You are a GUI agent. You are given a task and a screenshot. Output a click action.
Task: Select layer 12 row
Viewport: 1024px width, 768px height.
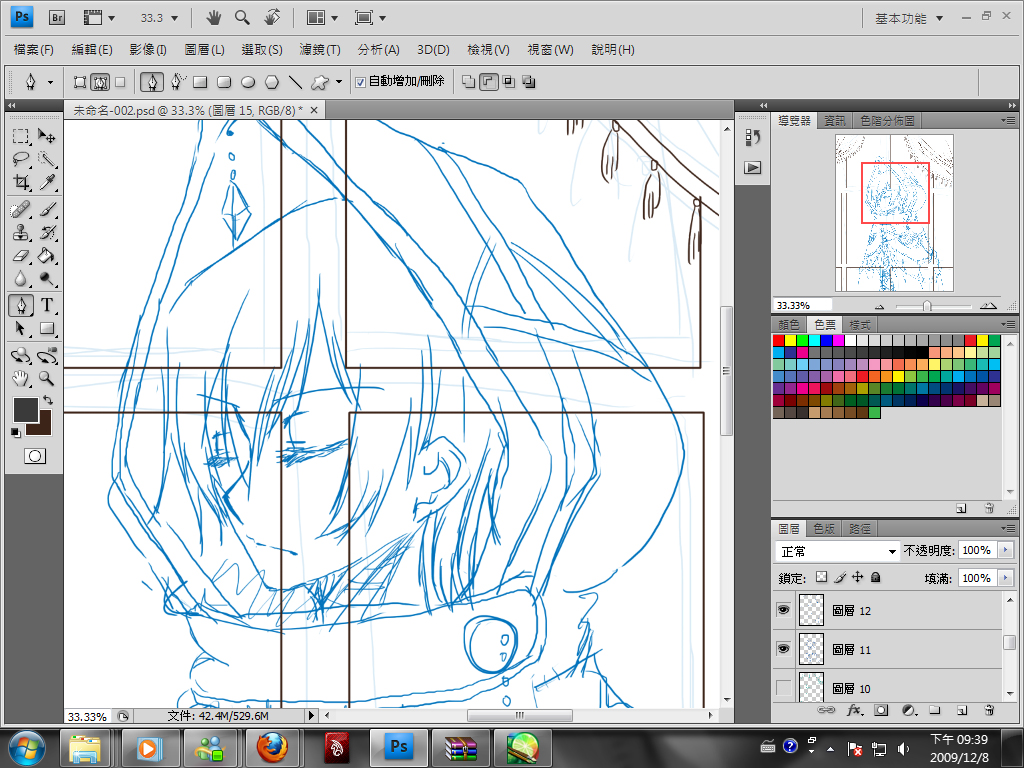(888, 610)
